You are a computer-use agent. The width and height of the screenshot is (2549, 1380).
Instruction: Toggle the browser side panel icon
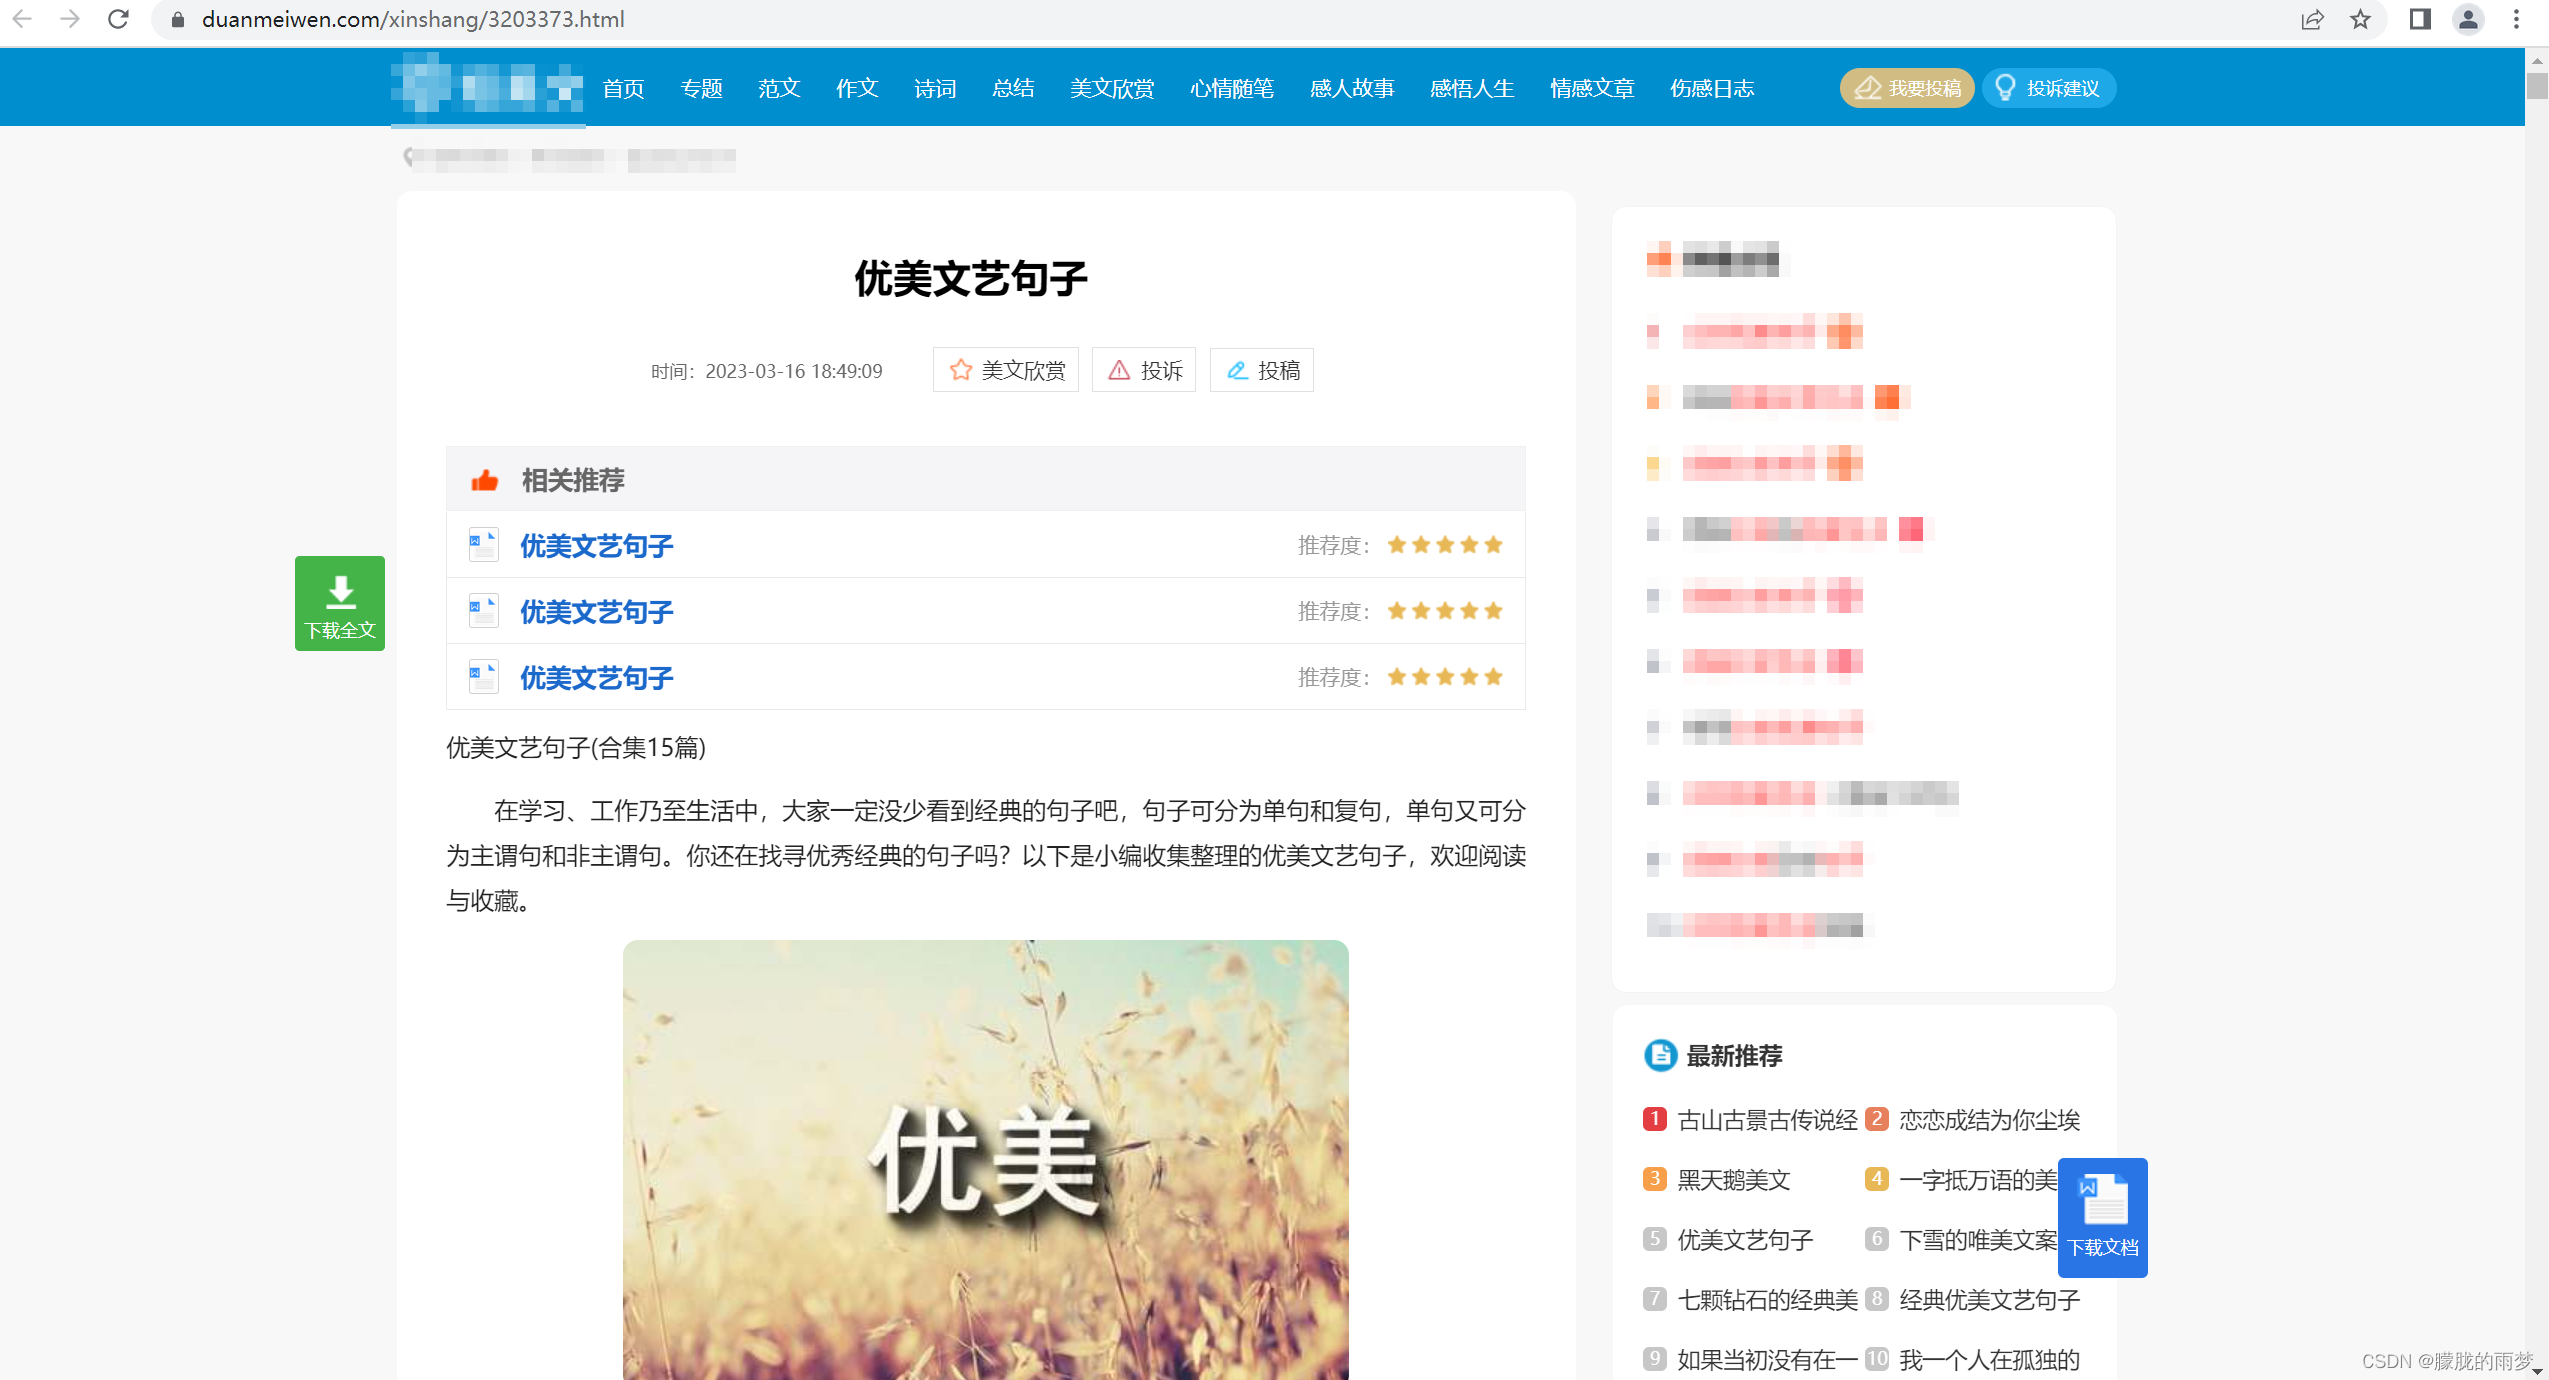pos(2419,19)
